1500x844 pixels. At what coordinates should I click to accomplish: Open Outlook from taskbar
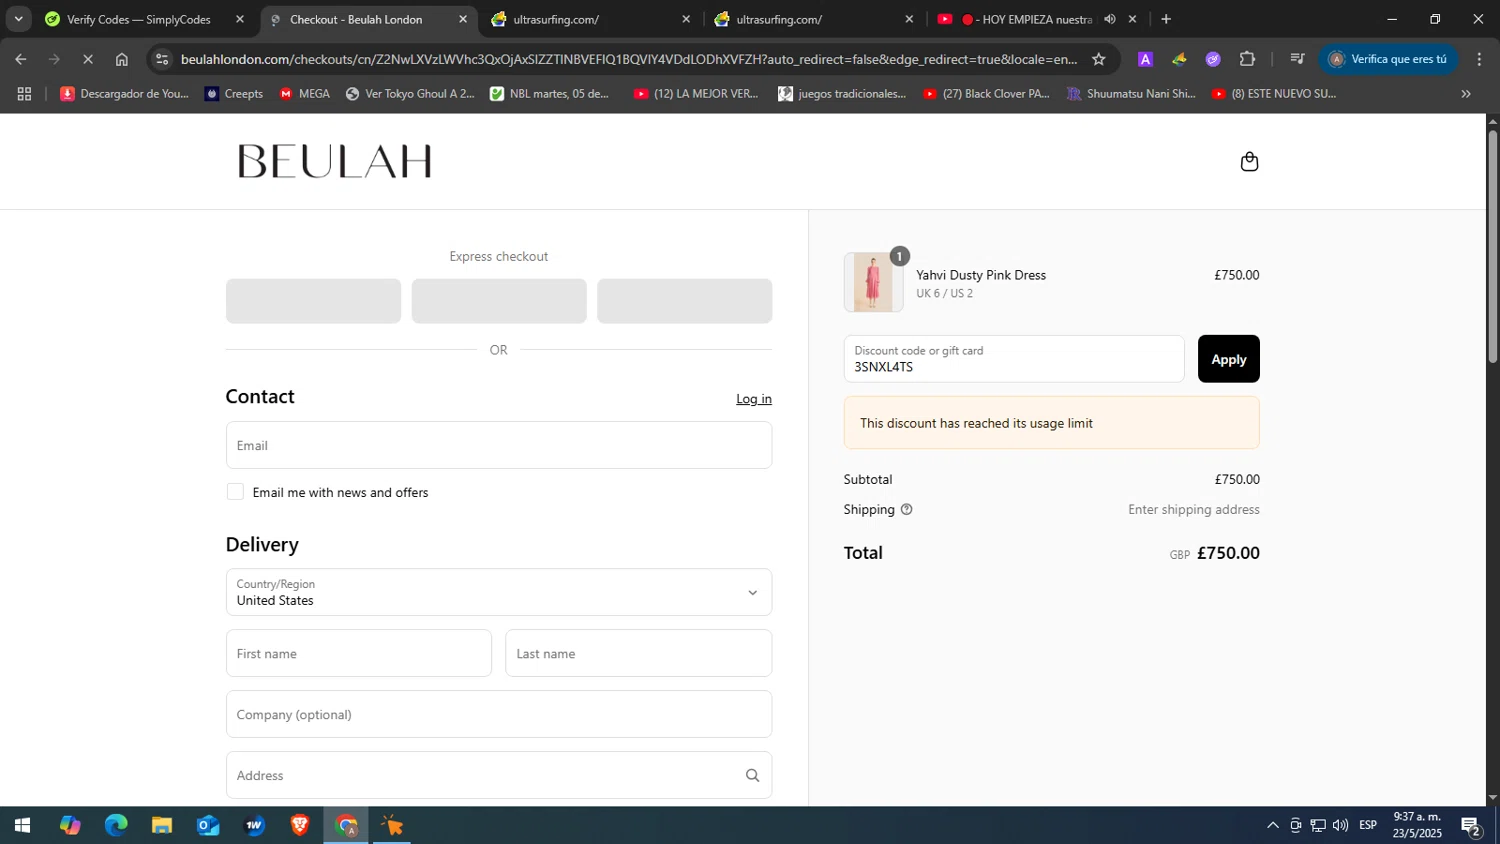point(208,826)
